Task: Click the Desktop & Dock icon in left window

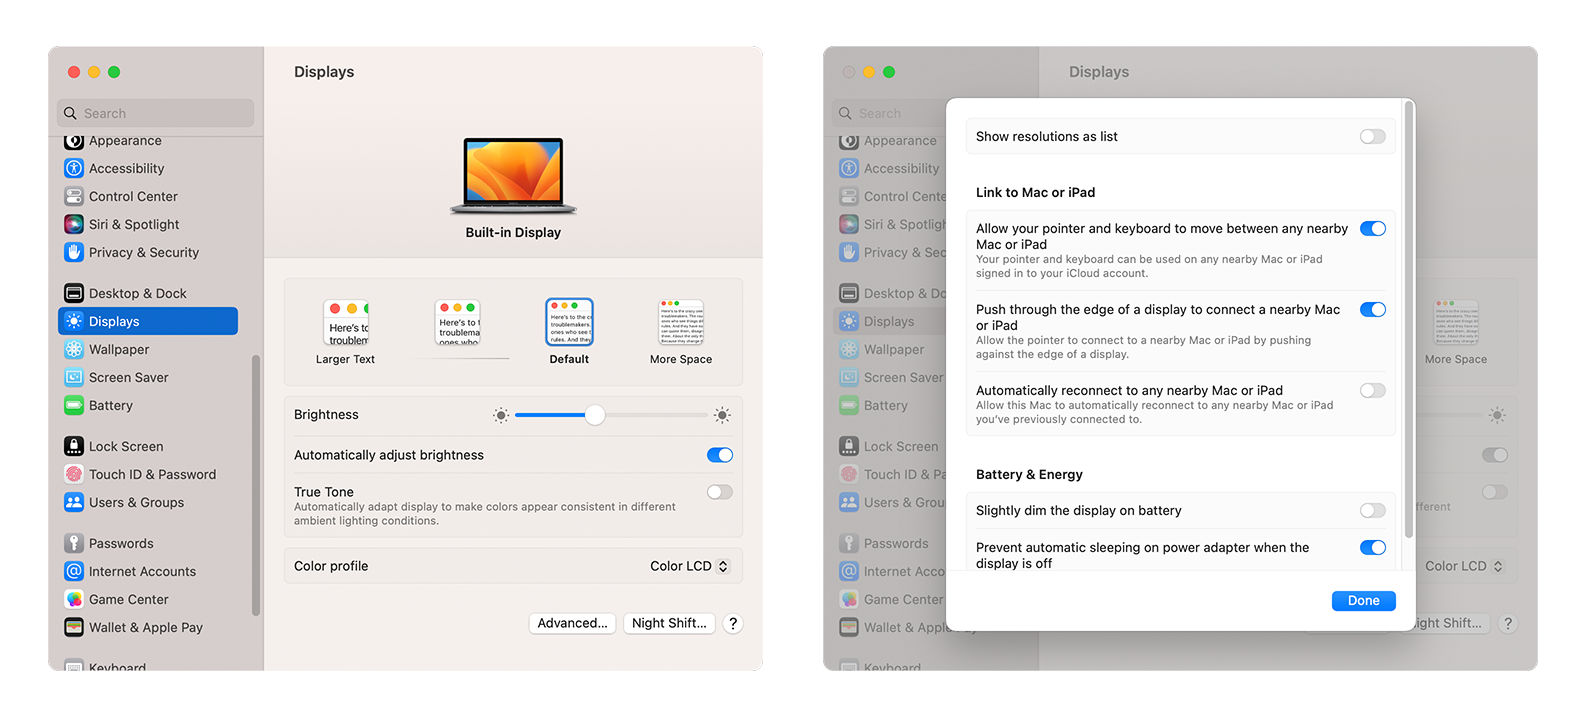Action: coord(74,293)
